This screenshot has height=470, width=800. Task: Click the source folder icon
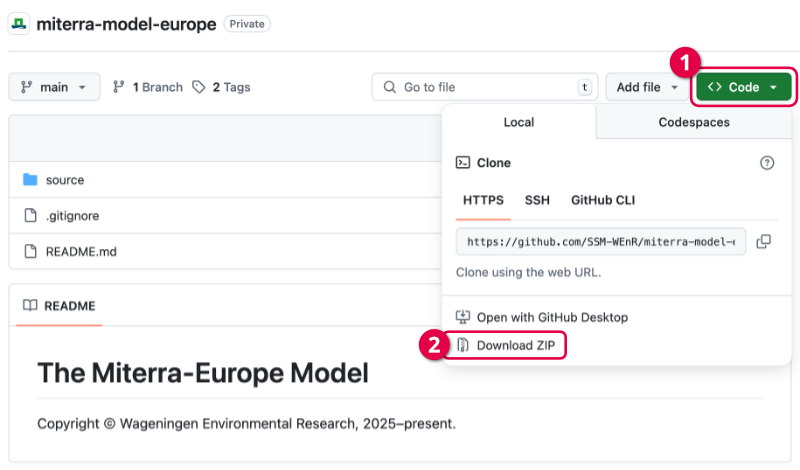point(30,180)
